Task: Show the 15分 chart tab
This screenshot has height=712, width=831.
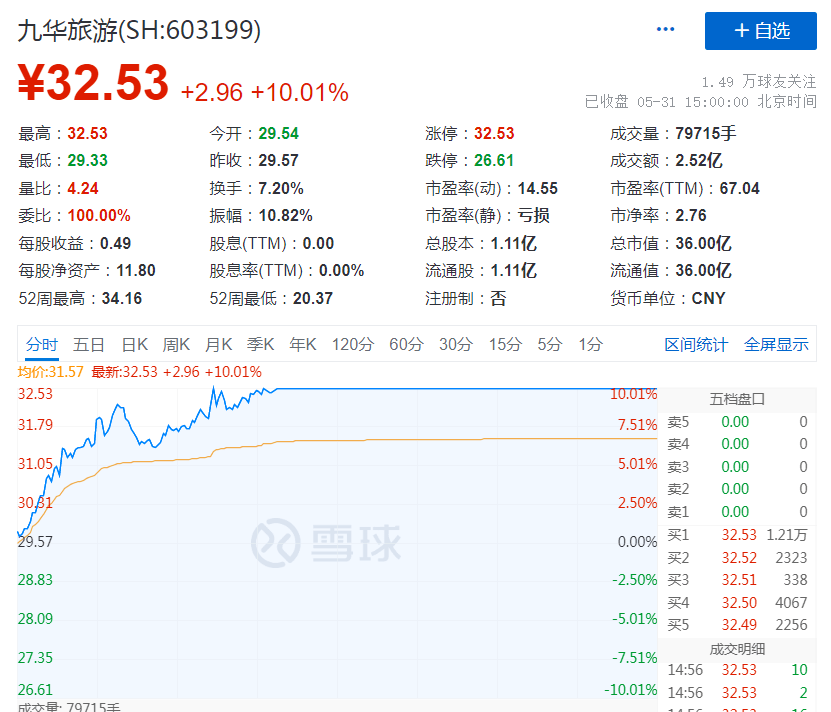Action: [505, 345]
